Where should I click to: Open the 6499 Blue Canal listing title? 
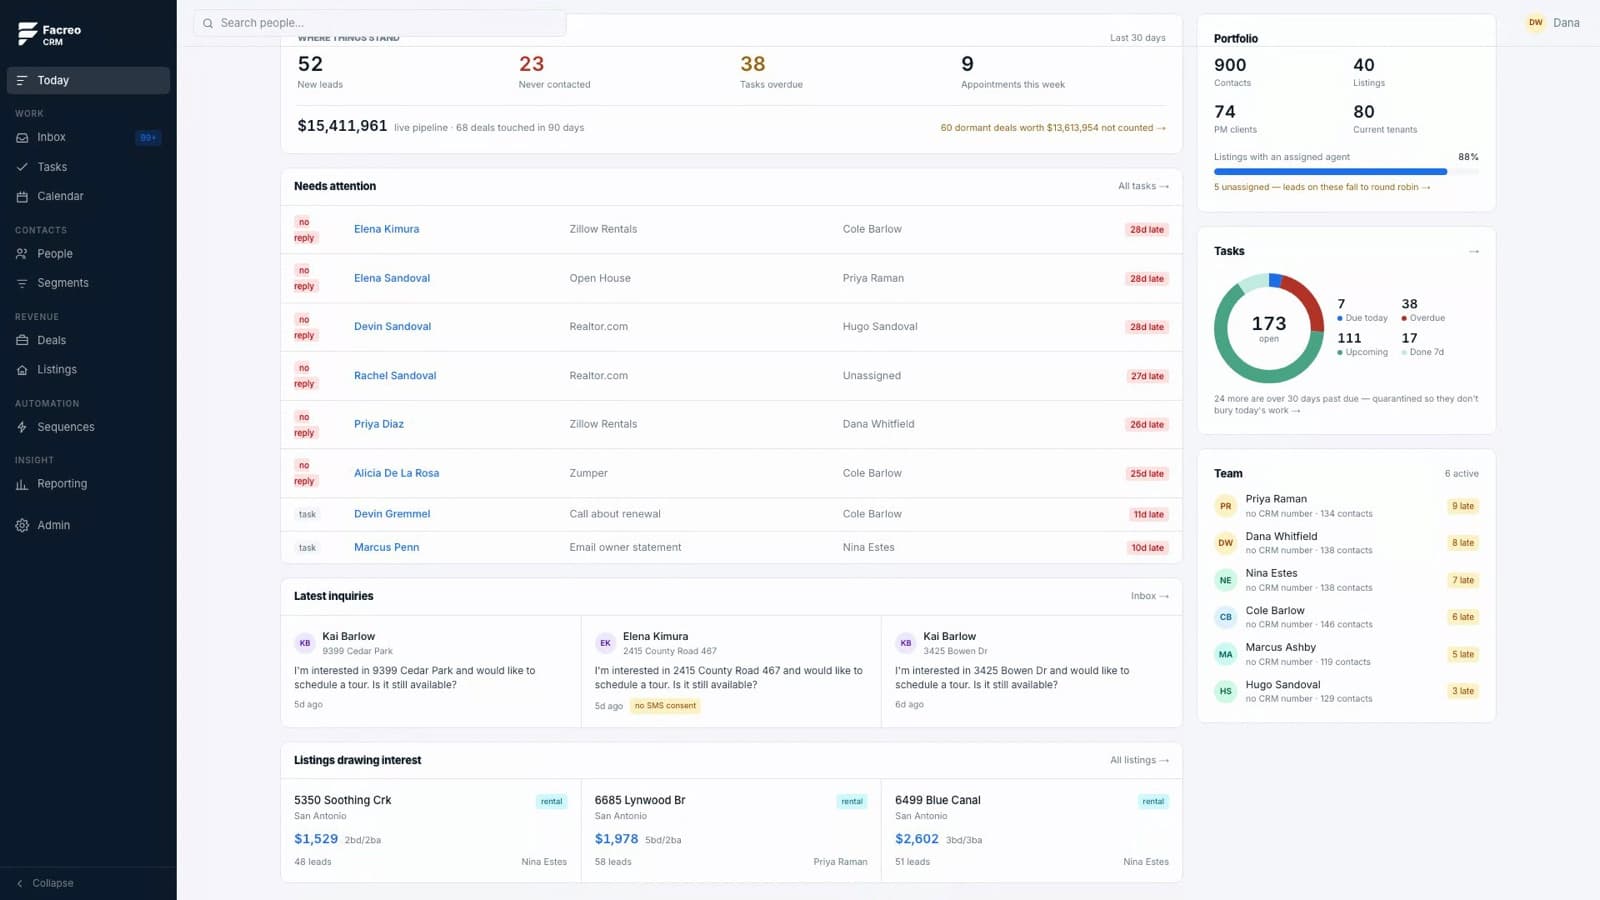[938, 800]
